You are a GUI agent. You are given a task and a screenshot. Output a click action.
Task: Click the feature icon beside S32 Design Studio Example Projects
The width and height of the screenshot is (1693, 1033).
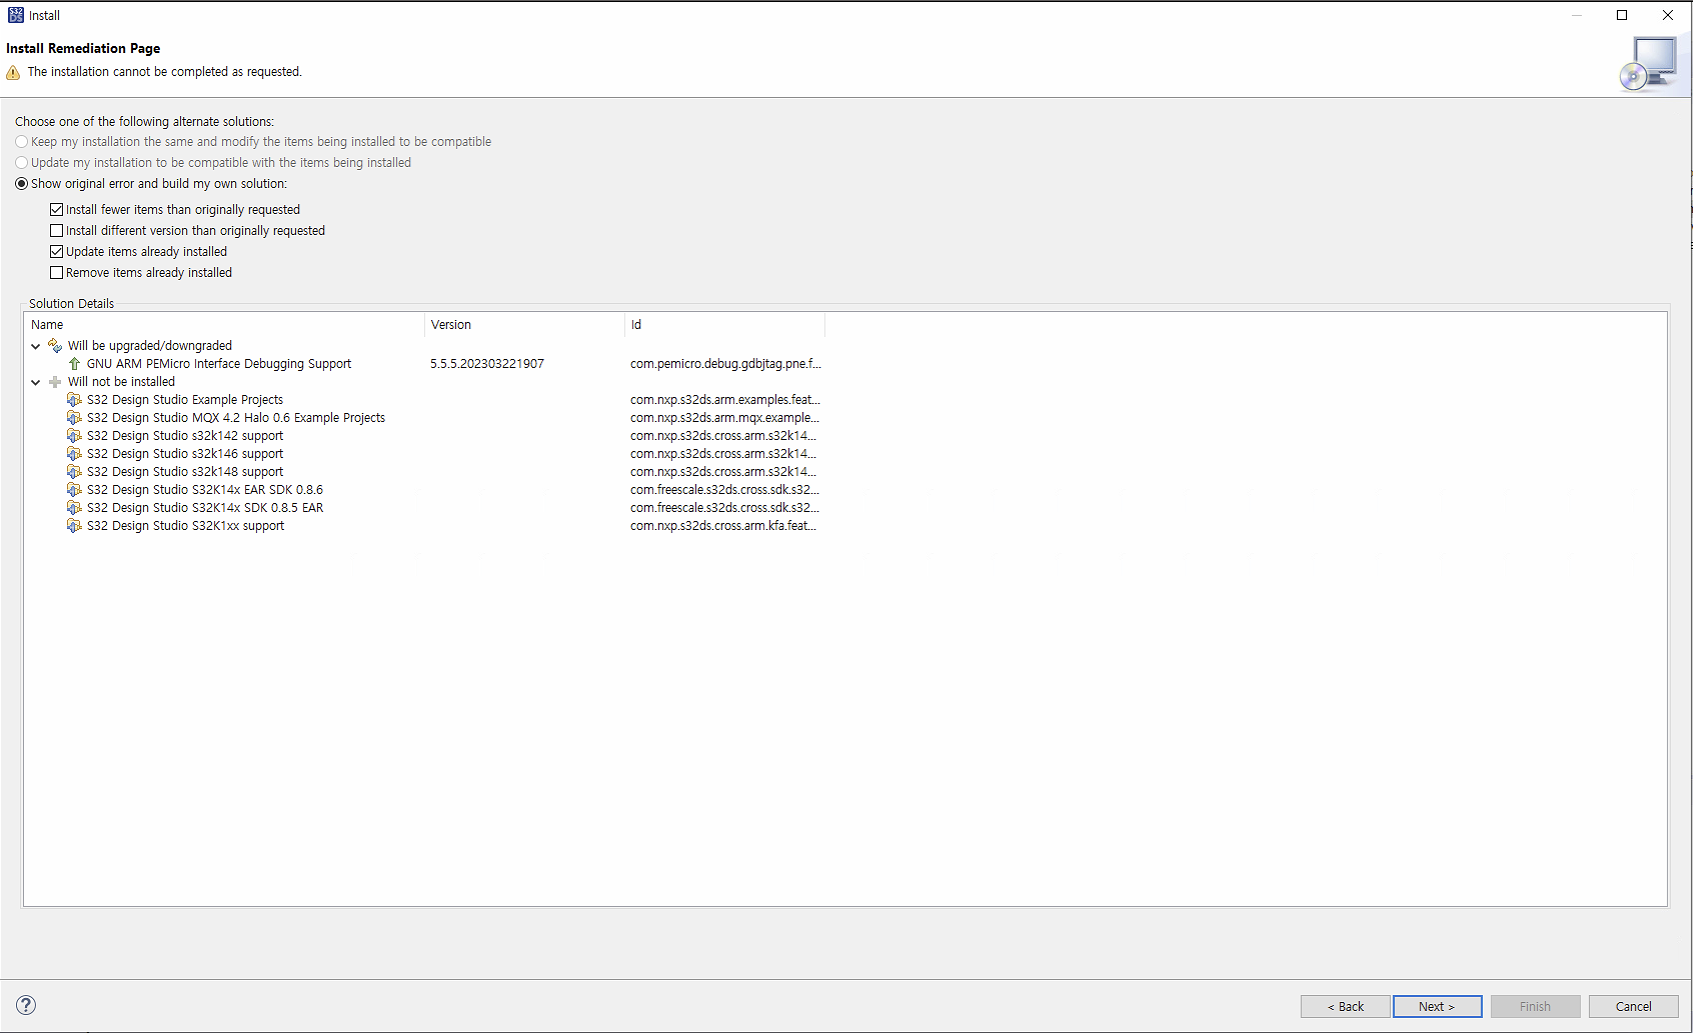point(73,399)
